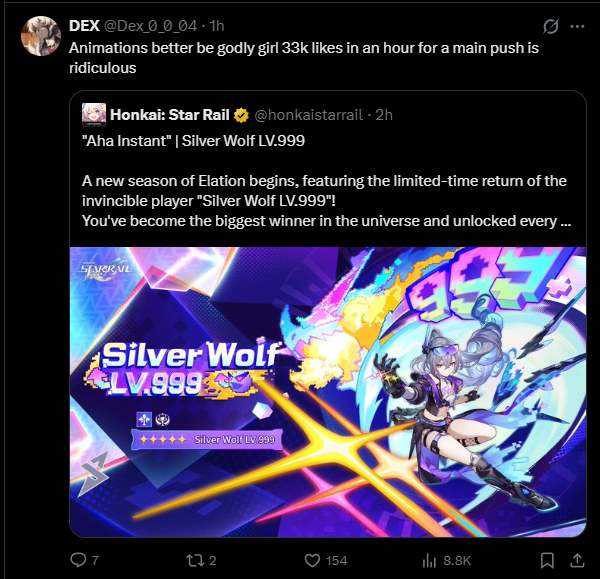
Task: Open the Honkai: Star Rail account name
Action: 170,115
